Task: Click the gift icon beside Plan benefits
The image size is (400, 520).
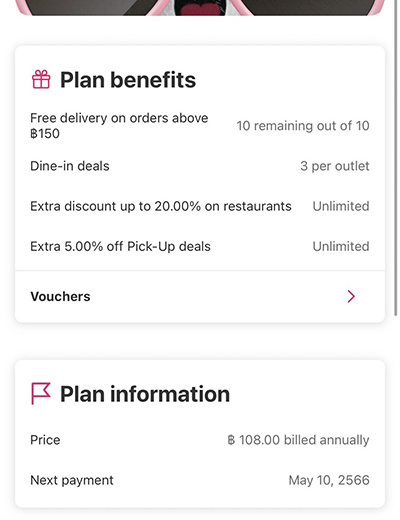Action: (x=41, y=79)
